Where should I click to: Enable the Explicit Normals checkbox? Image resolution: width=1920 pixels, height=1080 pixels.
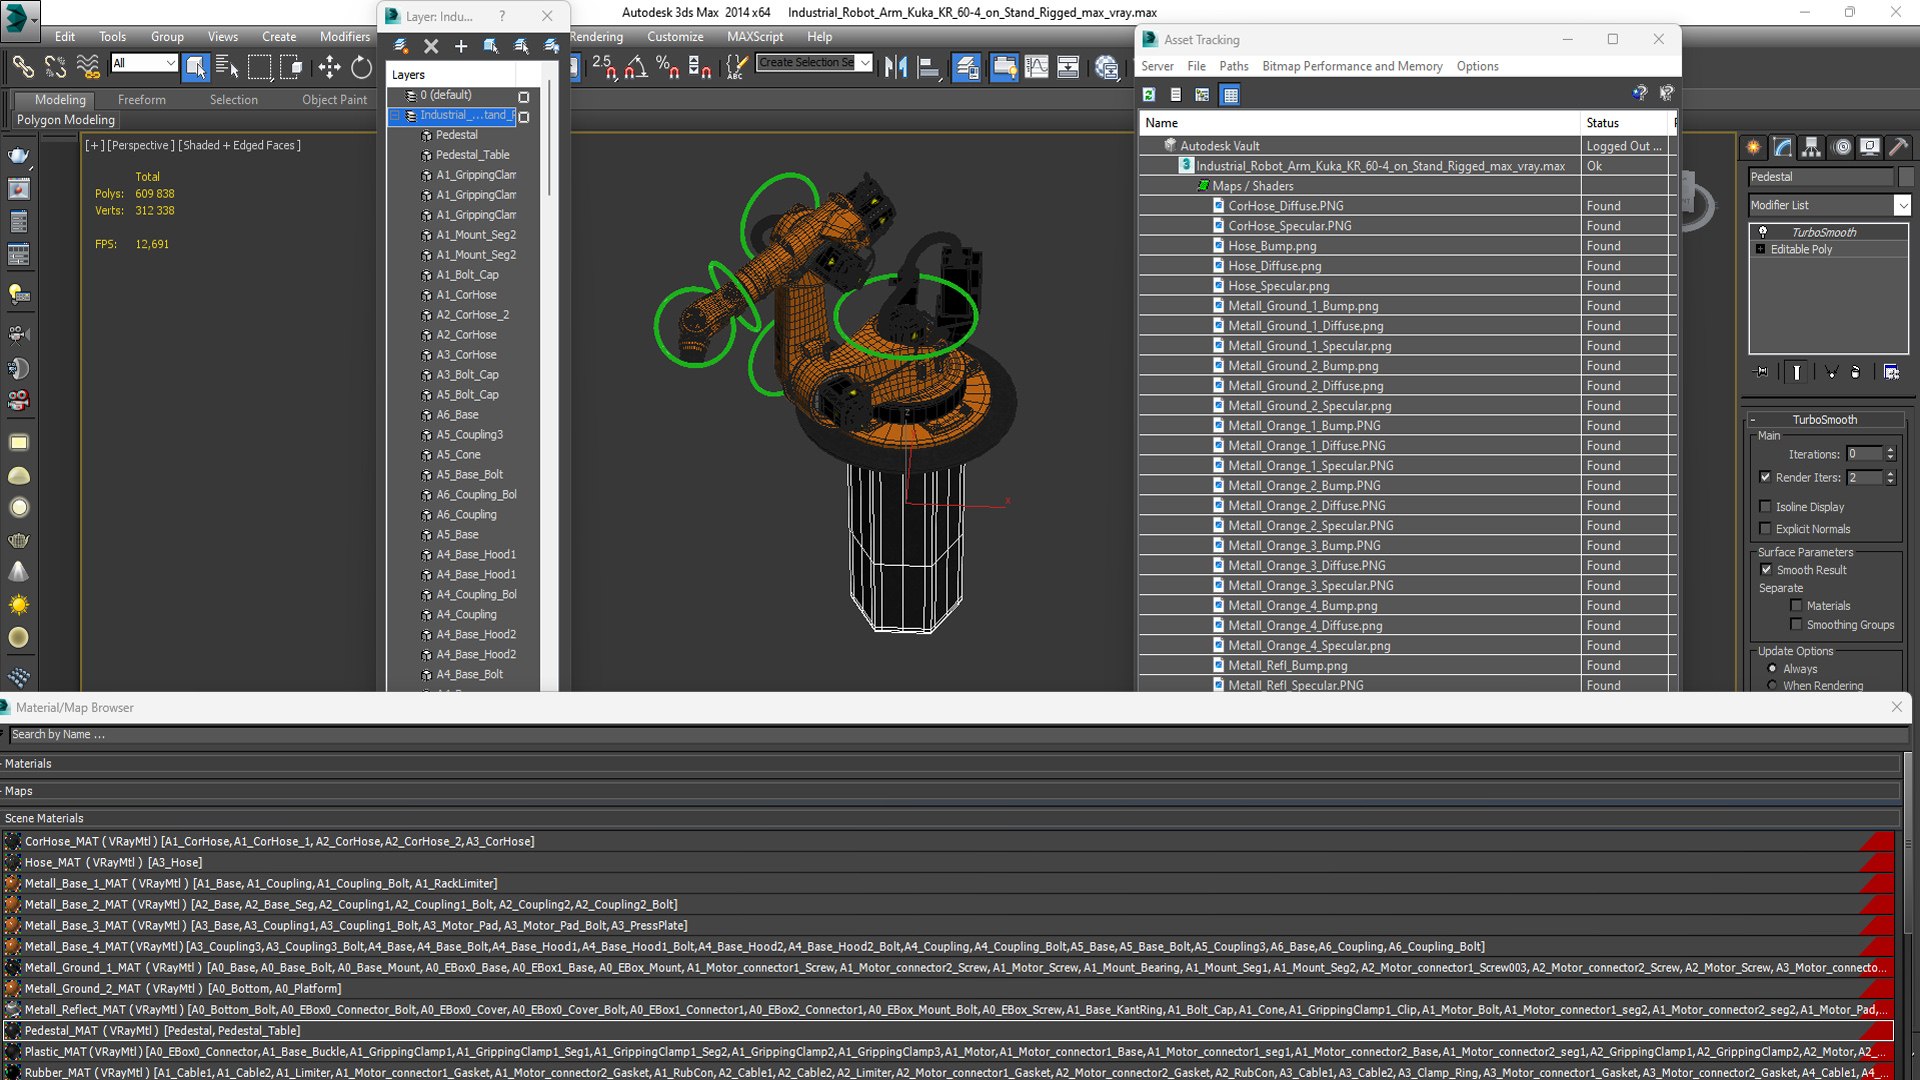tap(1765, 528)
